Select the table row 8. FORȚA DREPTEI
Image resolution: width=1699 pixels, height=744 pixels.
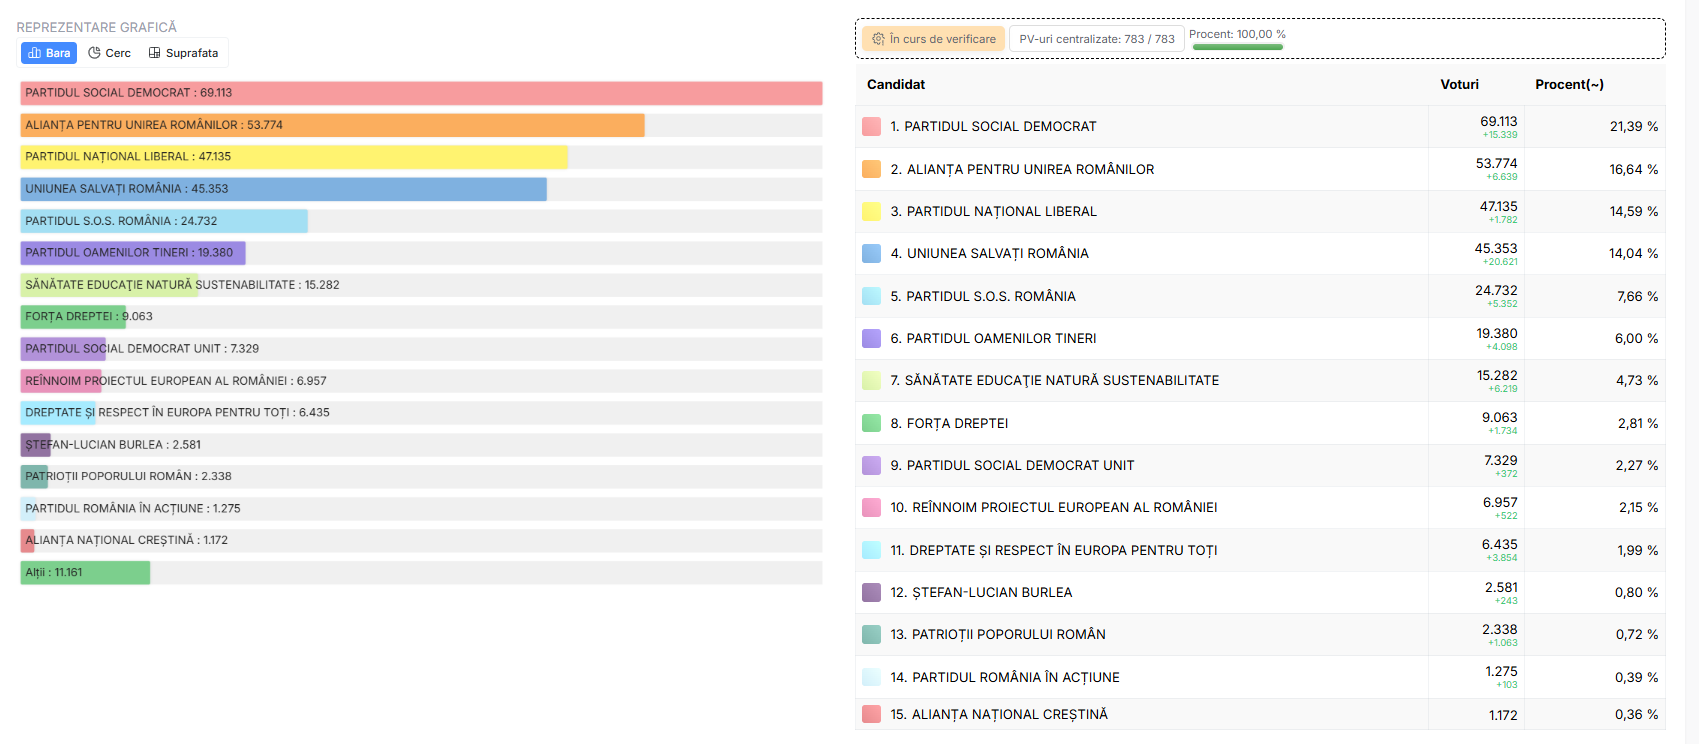[1260, 423]
